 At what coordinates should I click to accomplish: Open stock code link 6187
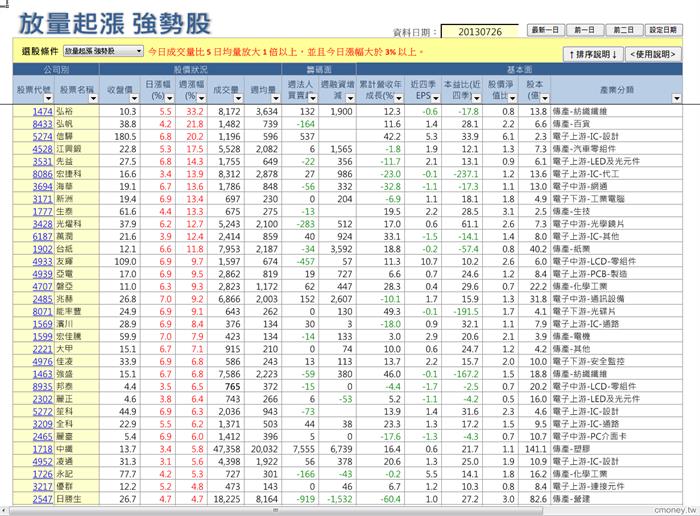pyautogui.click(x=42, y=237)
